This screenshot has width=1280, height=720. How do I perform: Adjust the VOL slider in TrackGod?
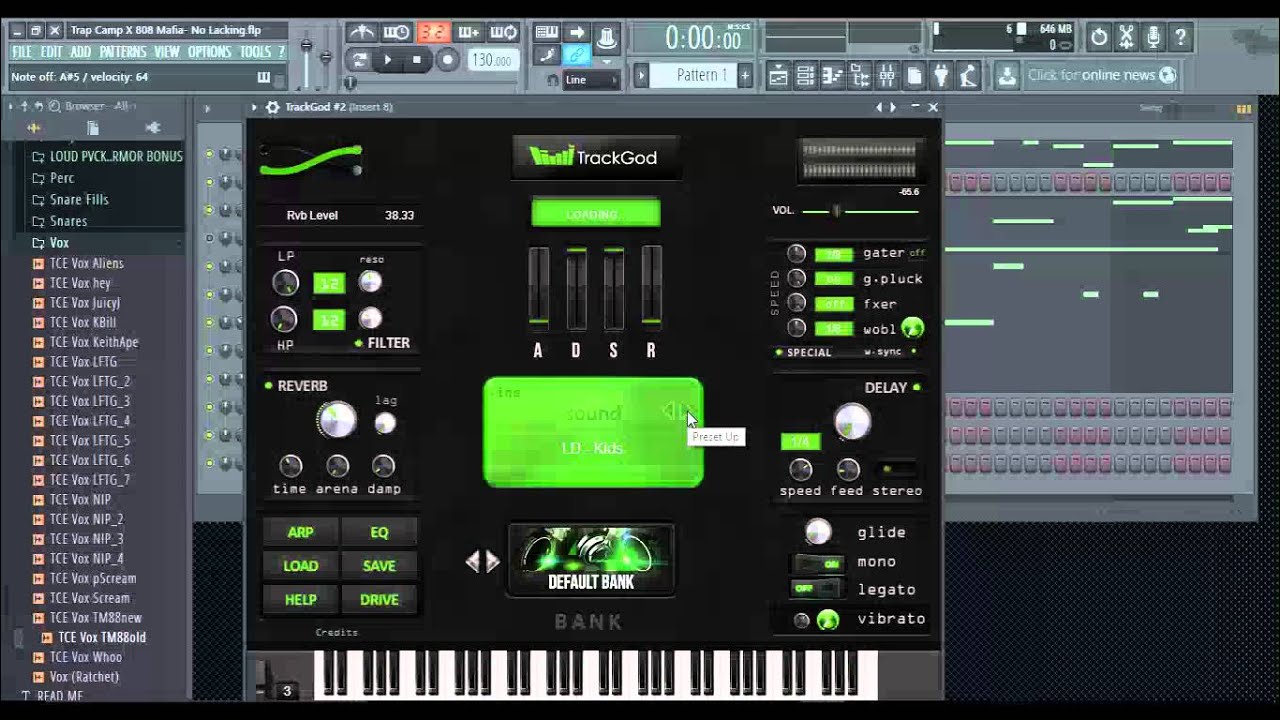coord(835,210)
